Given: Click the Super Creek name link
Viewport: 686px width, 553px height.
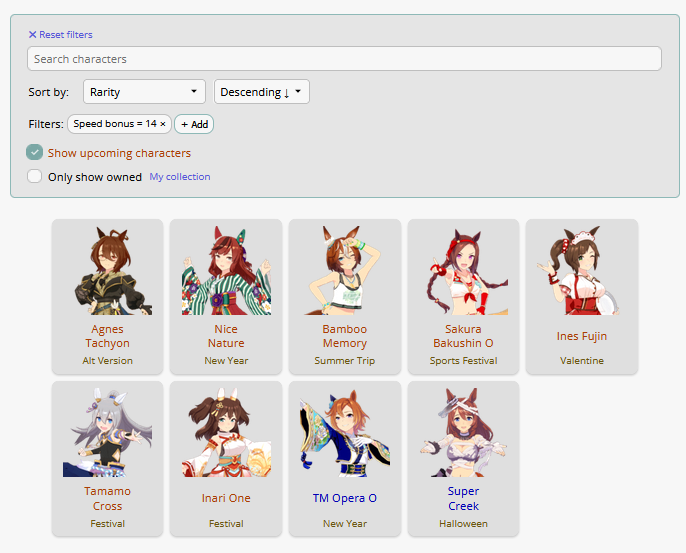Looking at the screenshot, I should coord(463,498).
